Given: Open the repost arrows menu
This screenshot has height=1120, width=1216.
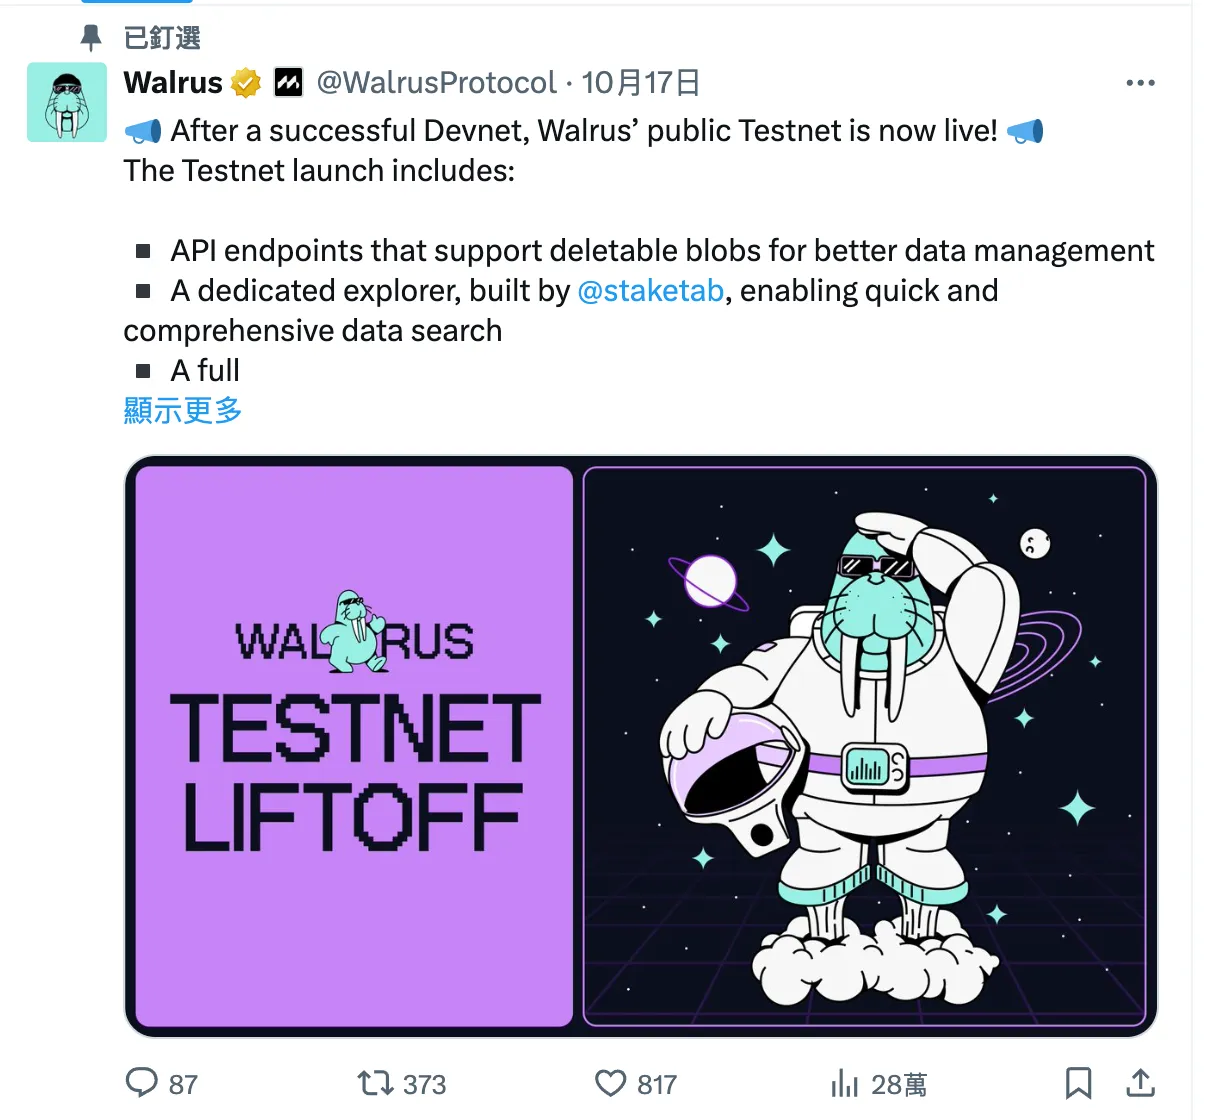Looking at the screenshot, I should pos(375,1083).
